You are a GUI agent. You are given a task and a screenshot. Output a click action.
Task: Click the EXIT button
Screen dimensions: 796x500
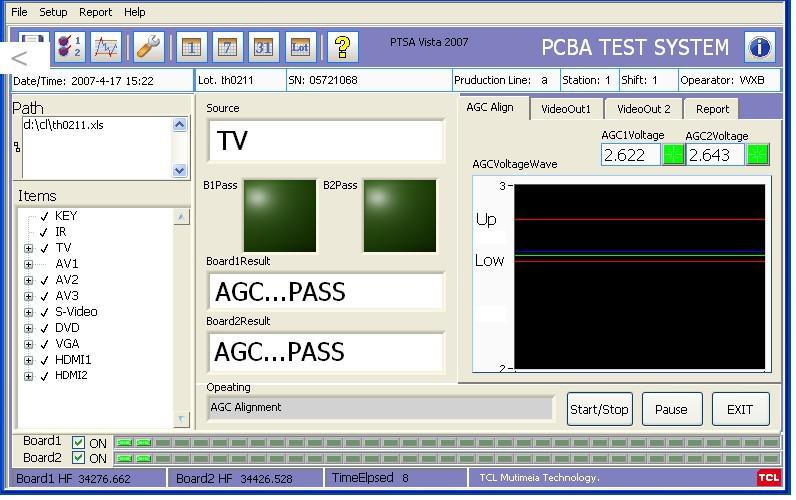740,409
